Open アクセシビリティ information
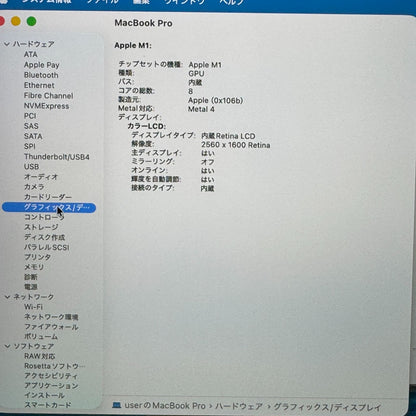416x416 pixels. coord(51,376)
